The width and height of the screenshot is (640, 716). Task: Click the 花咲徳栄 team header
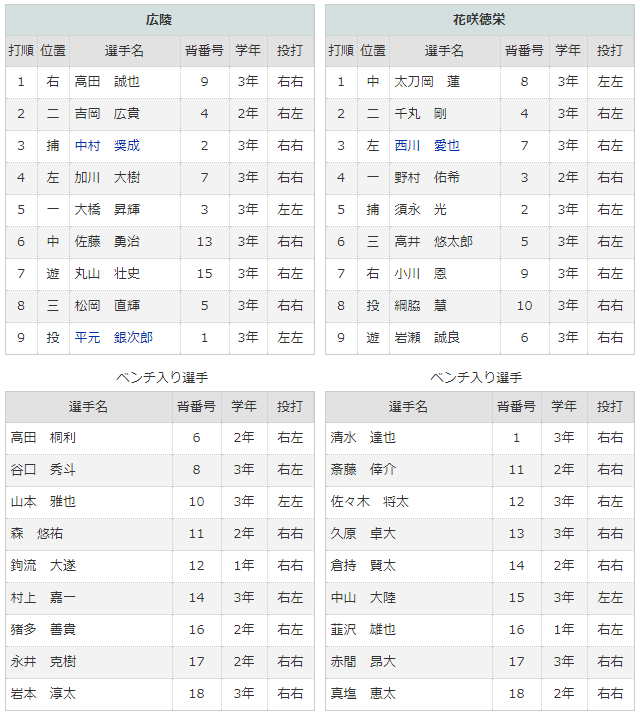[479, 20]
